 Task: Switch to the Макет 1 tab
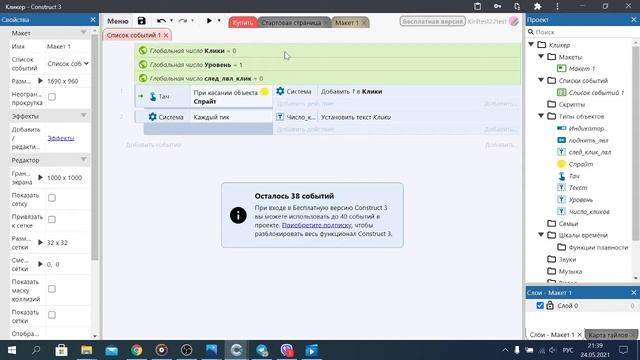point(347,22)
